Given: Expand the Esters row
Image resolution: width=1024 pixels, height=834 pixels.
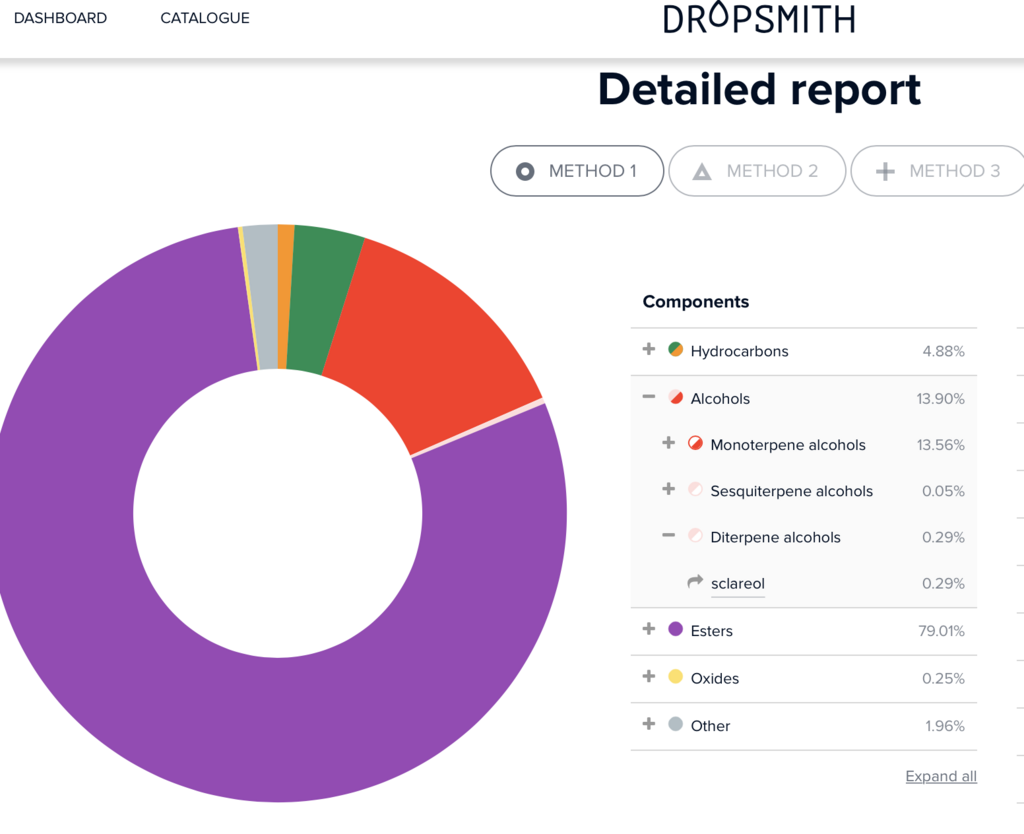Looking at the screenshot, I should pos(648,629).
